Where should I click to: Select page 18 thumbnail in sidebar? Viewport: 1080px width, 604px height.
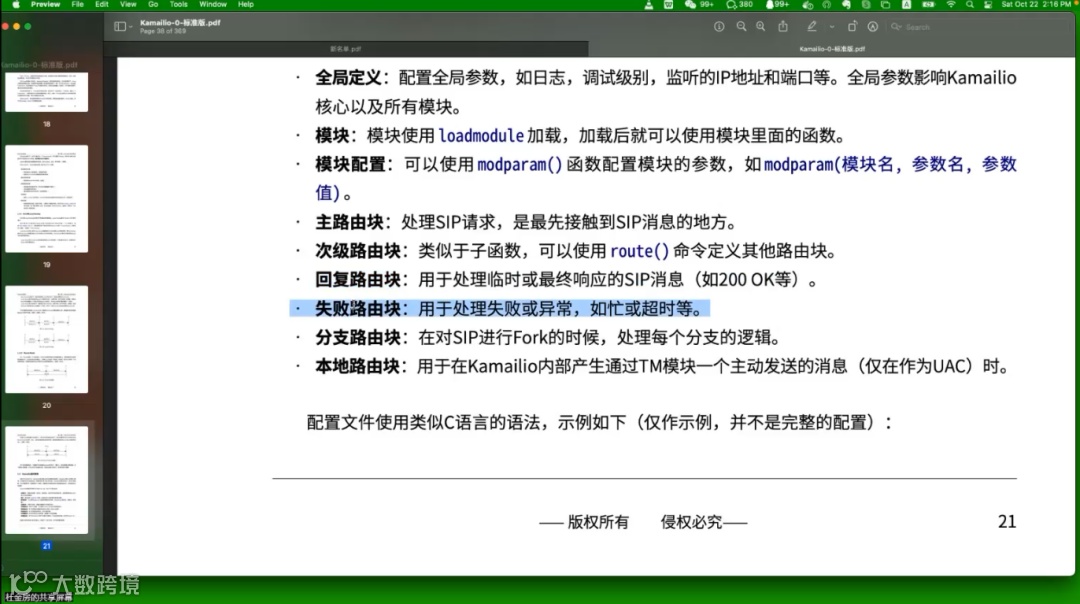(x=47, y=92)
